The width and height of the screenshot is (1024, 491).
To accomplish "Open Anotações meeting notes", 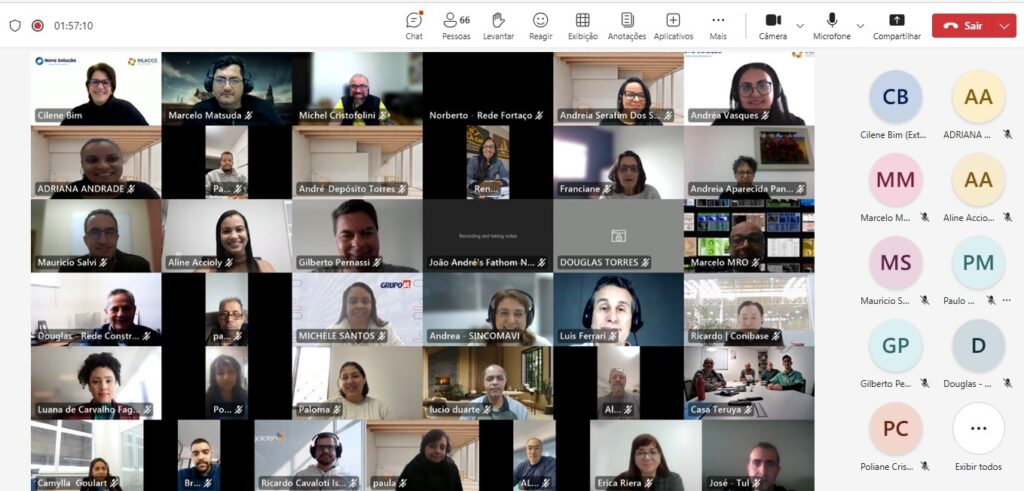I will 627,25.
